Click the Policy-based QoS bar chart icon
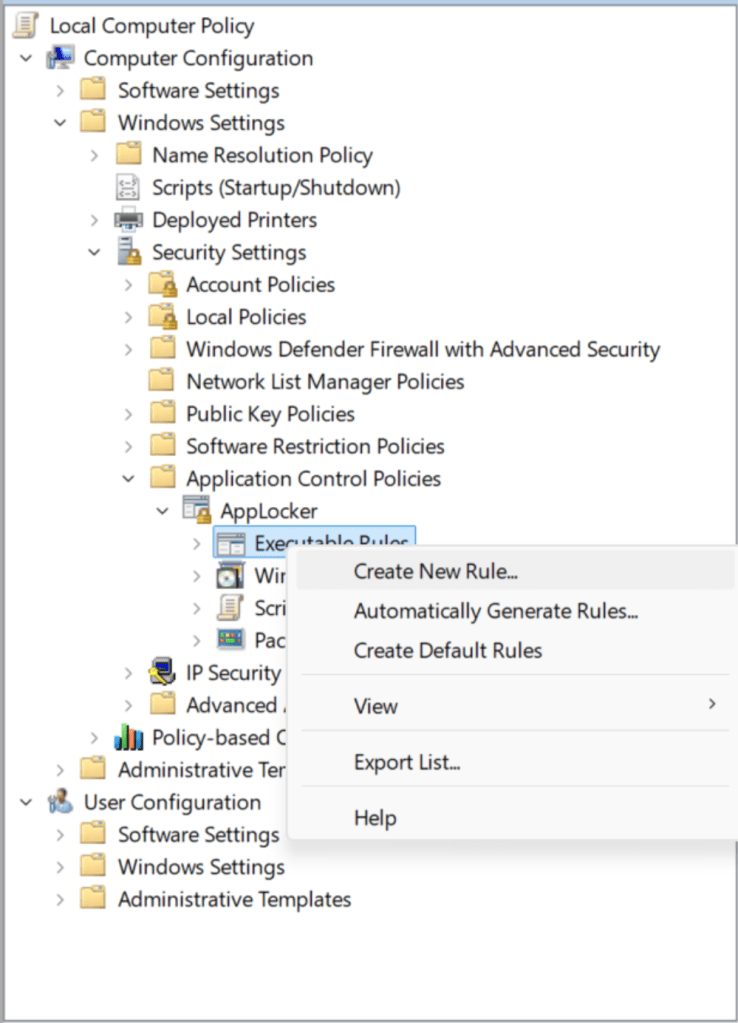This screenshot has height=1023, width=738. (x=129, y=738)
